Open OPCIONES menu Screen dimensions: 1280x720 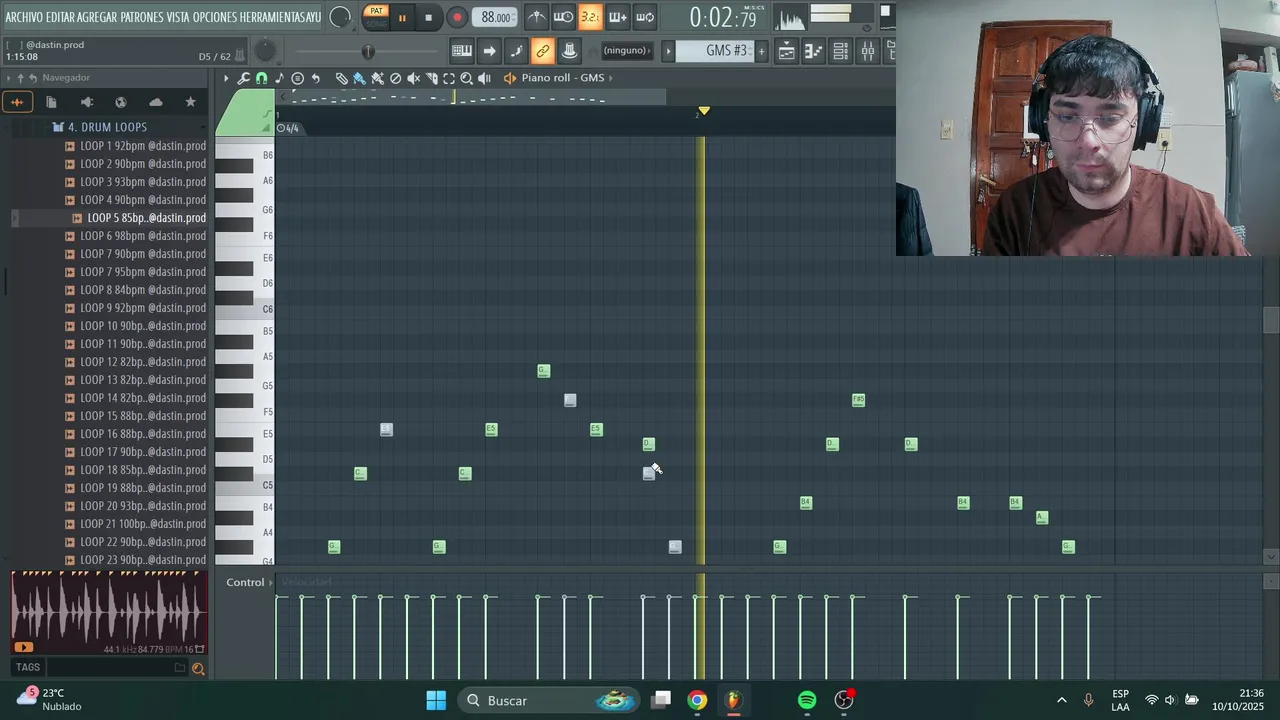pyautogui.click(x=214, y=17)
